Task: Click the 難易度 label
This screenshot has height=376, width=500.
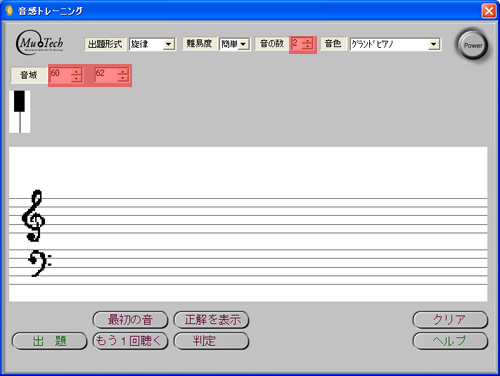Action: click(x=199, y=43)
